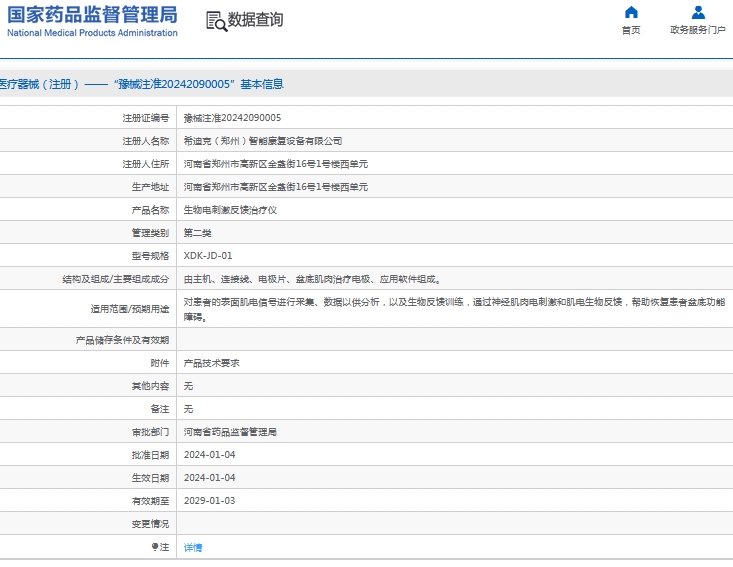Image resolution: width=733 pixels, height=567 pixels.
Task: Select model XDK-JD-01
Action: coord(208,256)
